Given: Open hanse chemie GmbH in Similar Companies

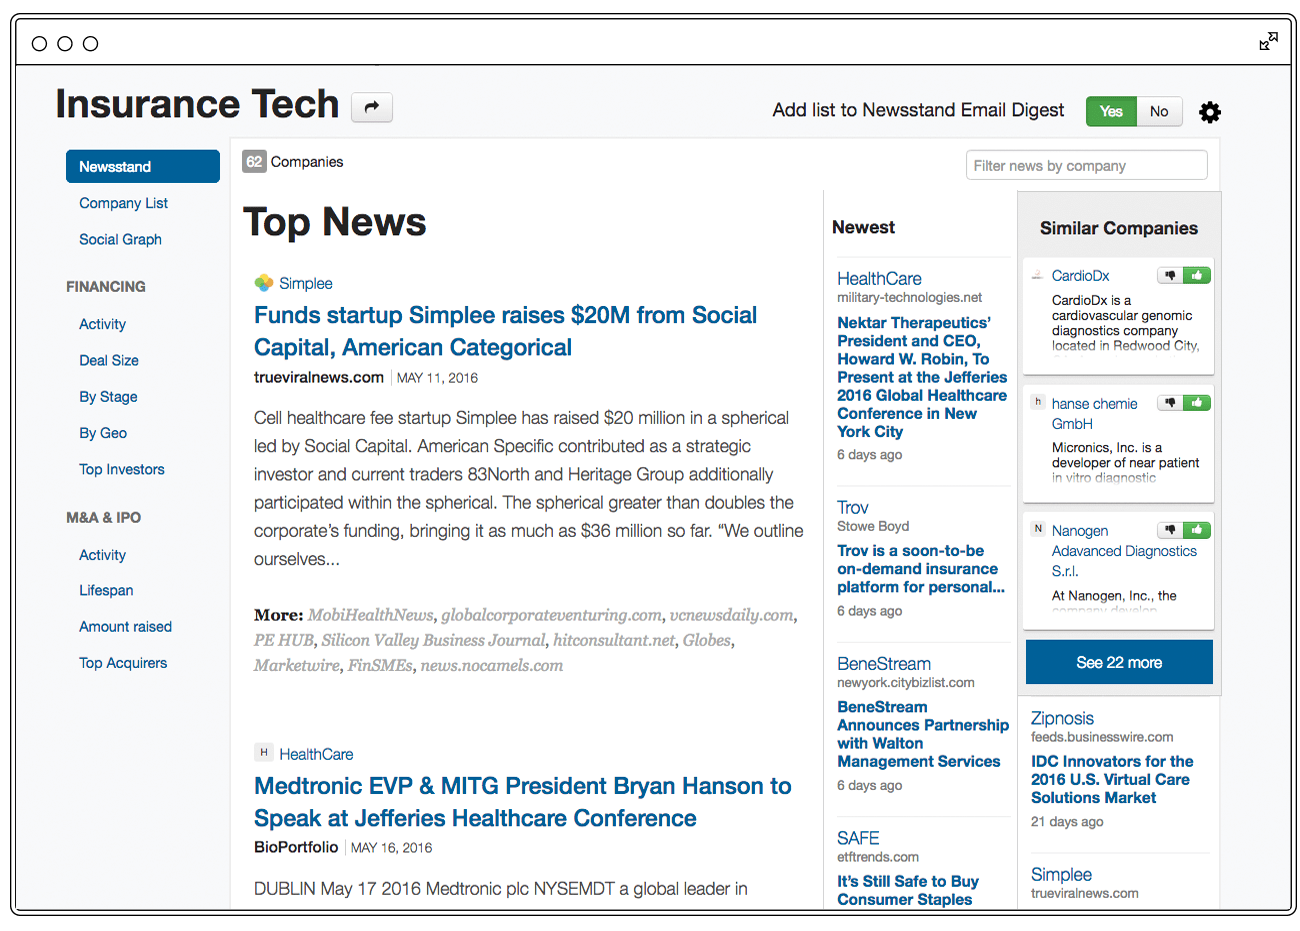Looking at the screenshot, I should (1094, 413).
